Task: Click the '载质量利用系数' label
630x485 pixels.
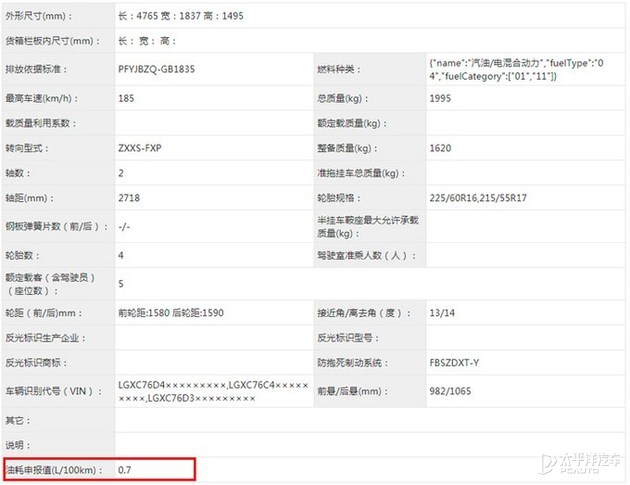Action: (41, 123)
